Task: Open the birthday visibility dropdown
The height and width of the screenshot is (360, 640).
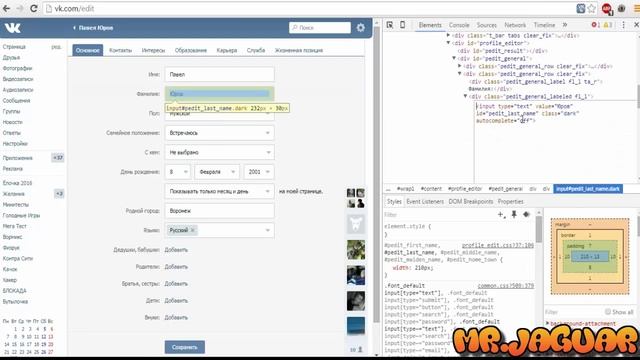Action: pos(220,191)
